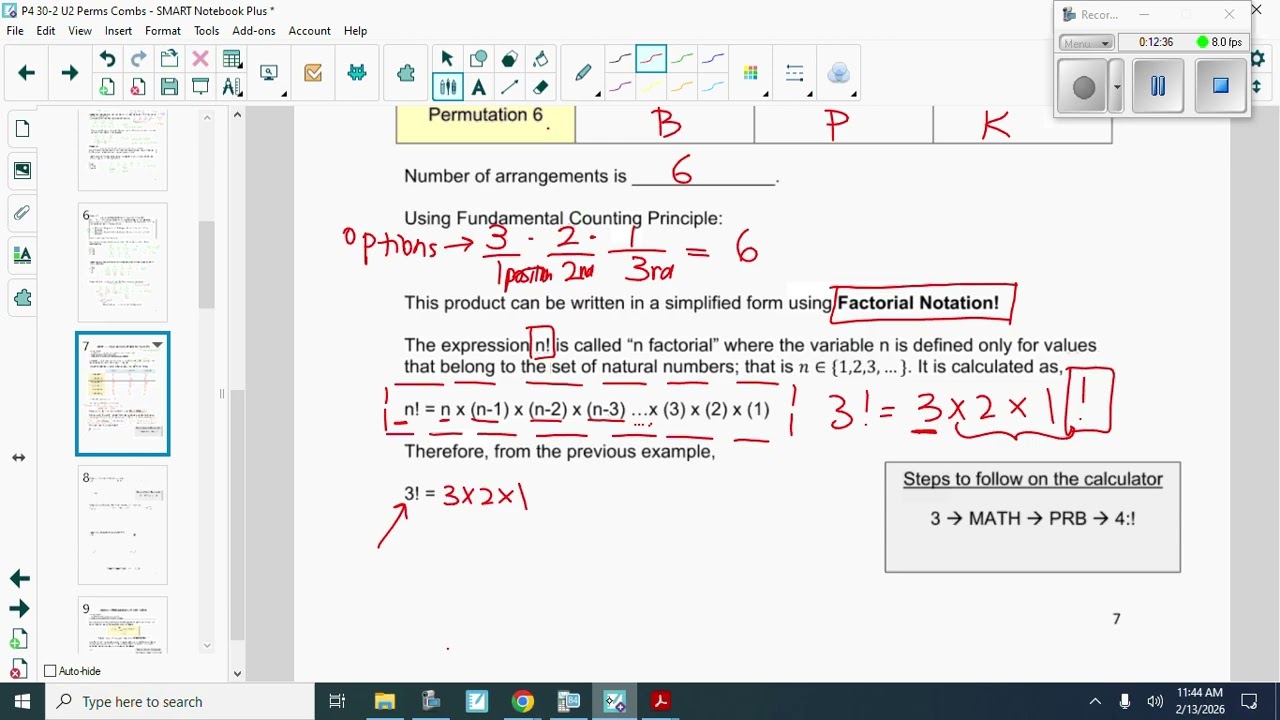The width and height of the screenshot is (1280, 720).
Task: Open the line style dropdown
Action: 795,73
